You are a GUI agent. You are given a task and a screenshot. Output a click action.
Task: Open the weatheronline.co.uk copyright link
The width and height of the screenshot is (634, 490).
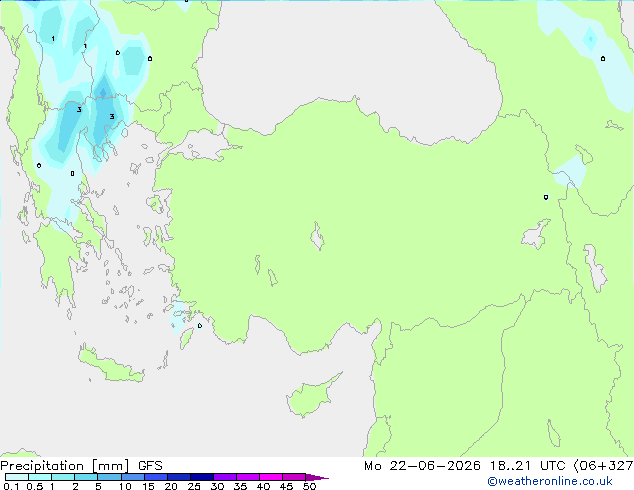[550, 481]
